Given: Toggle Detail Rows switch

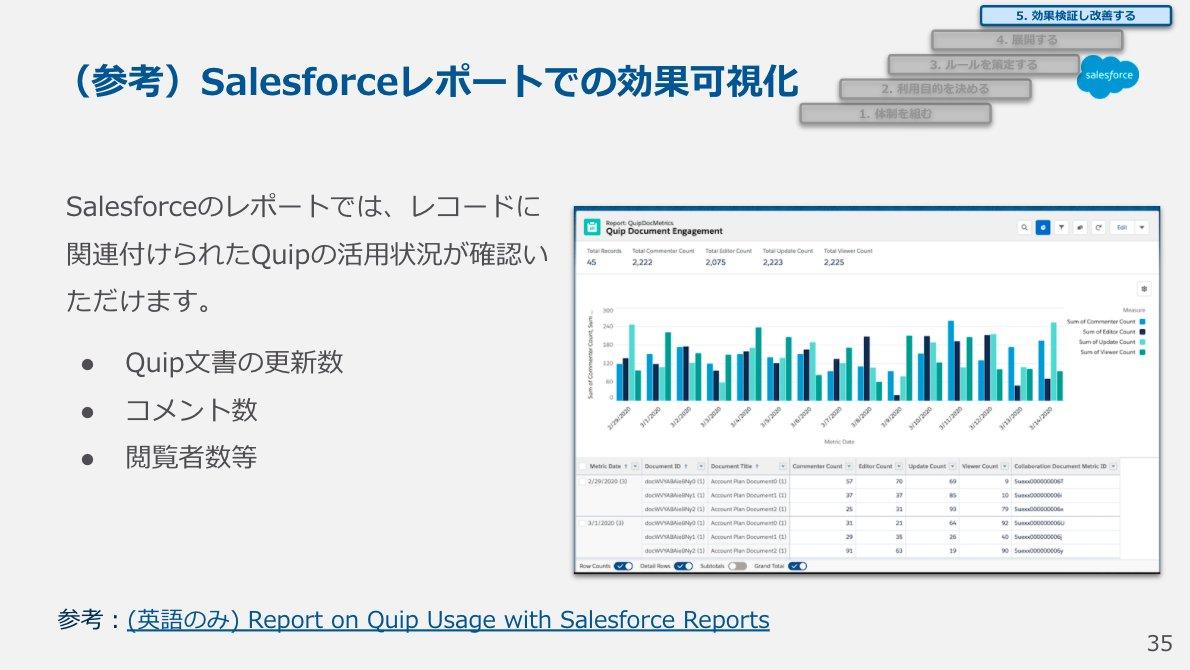Looking at the screenshot, I should [x=683, y=566].
